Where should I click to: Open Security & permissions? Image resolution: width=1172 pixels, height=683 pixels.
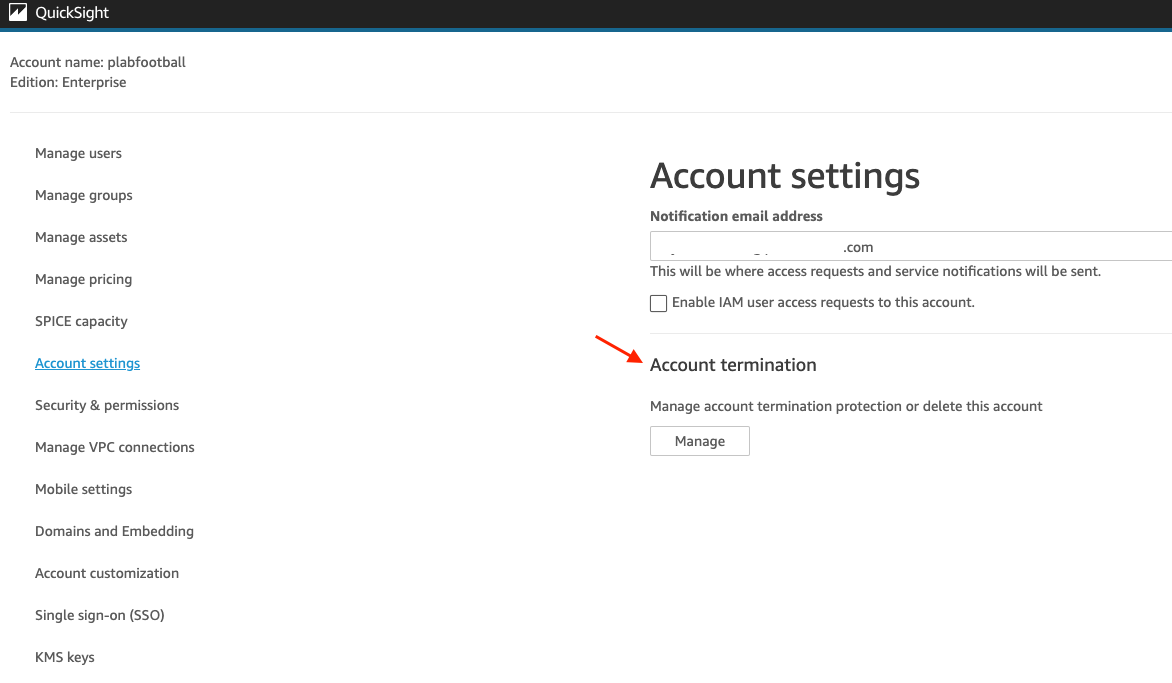107,405
